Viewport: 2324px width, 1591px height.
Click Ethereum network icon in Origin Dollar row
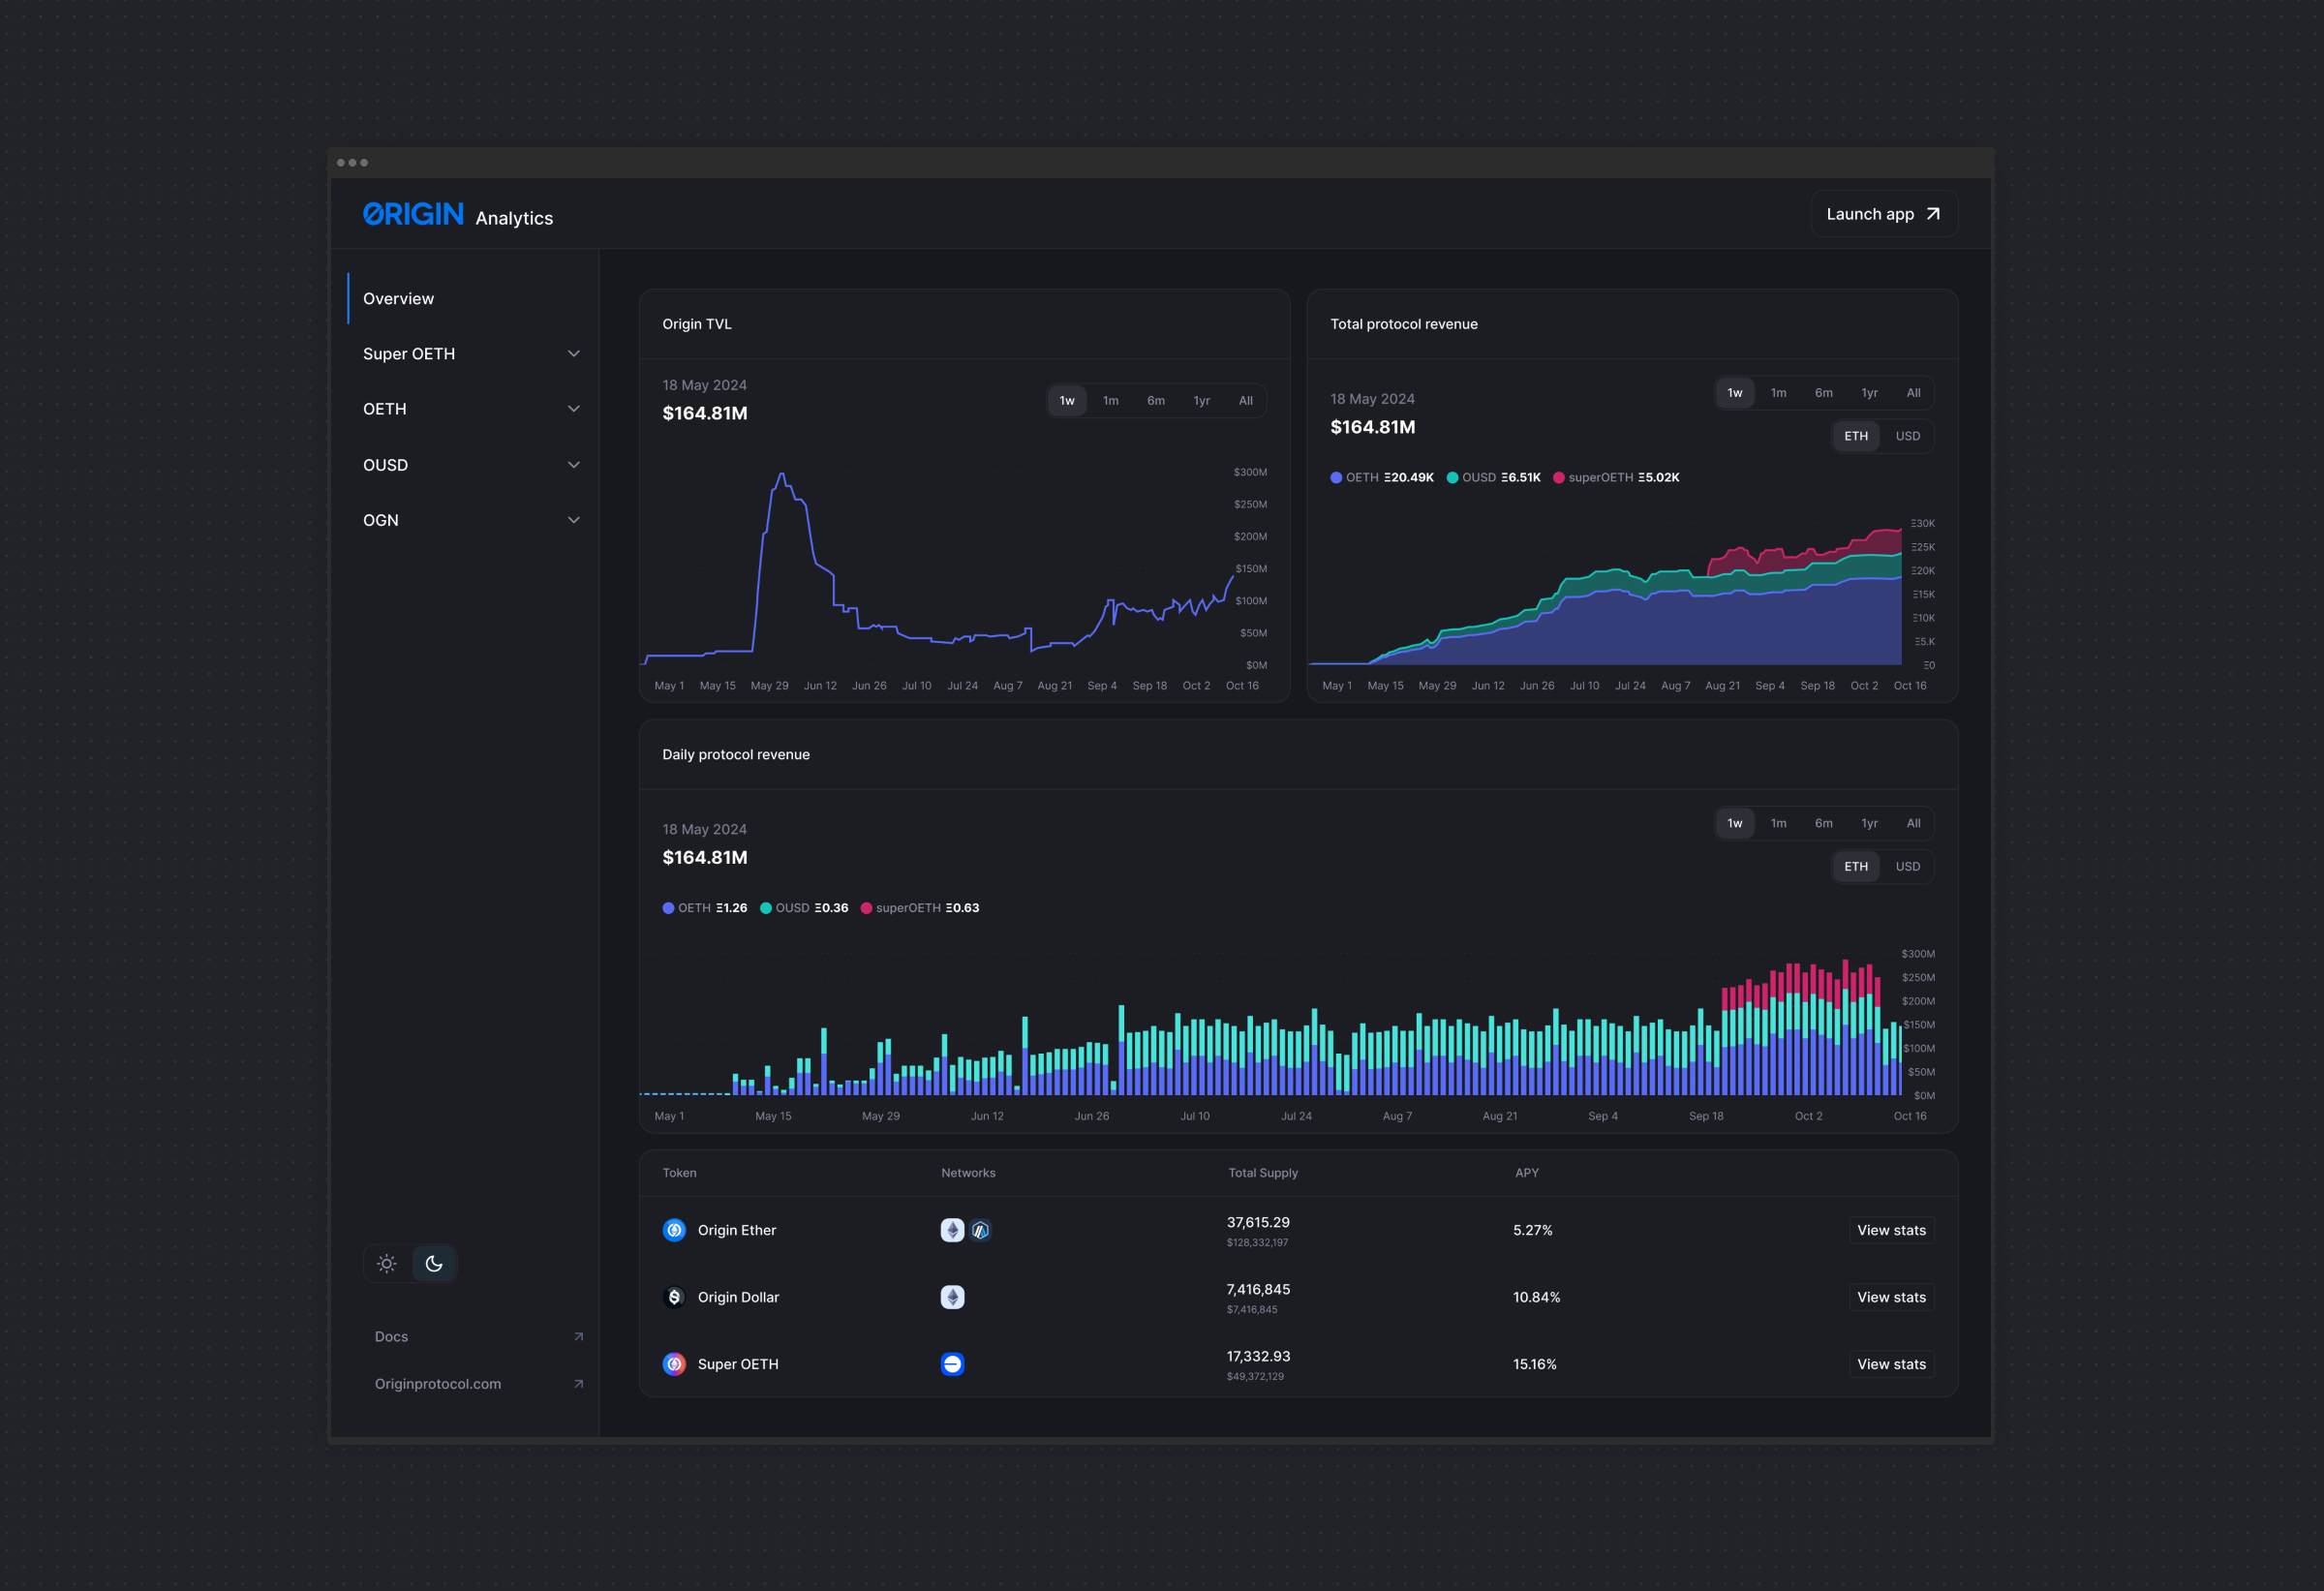click(952, 1297)
